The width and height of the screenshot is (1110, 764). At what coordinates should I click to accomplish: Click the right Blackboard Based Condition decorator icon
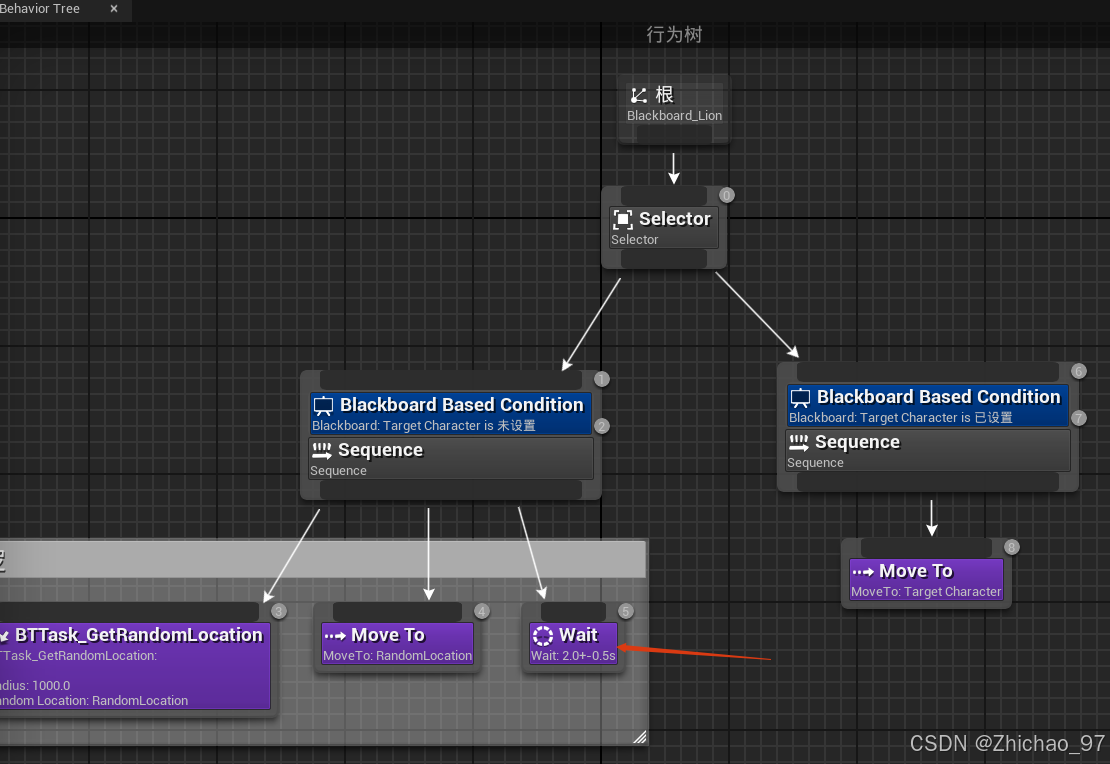[x=800, y=397]
